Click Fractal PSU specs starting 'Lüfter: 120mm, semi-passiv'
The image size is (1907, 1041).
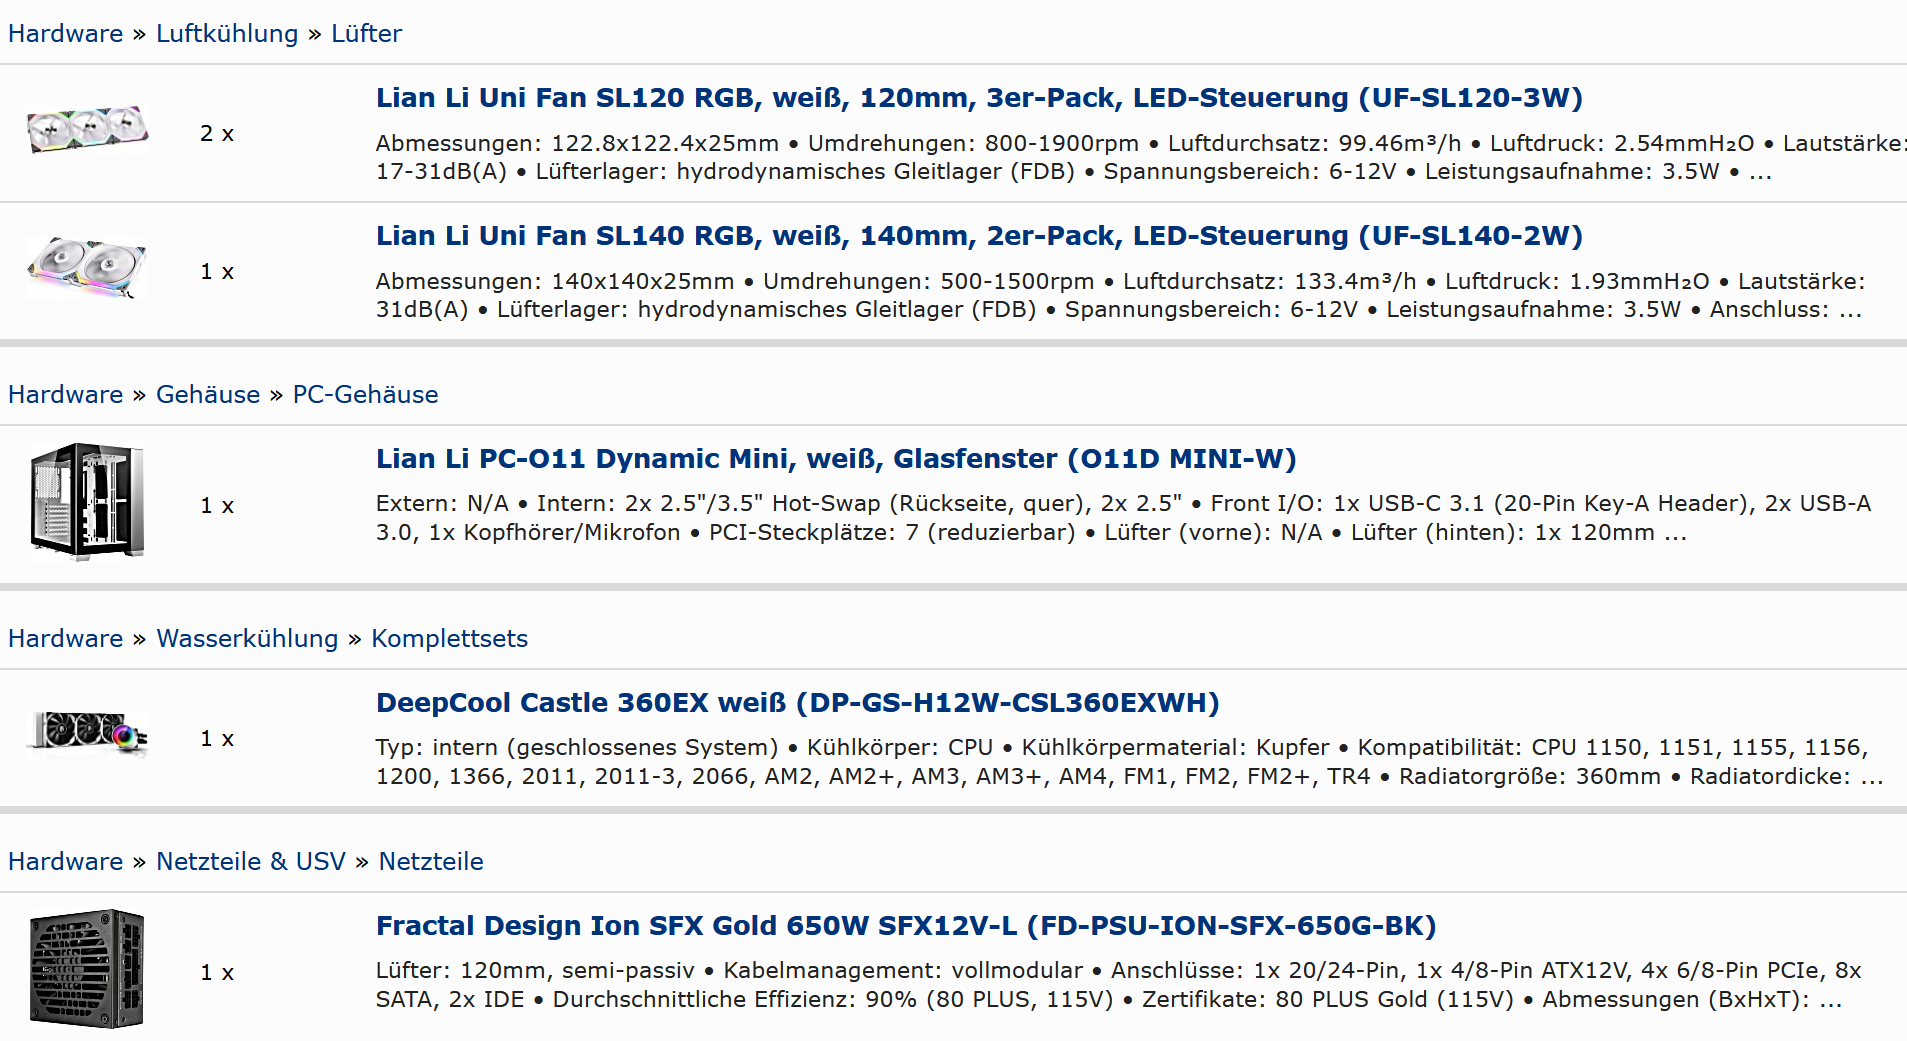click(x=1119, y=985)
